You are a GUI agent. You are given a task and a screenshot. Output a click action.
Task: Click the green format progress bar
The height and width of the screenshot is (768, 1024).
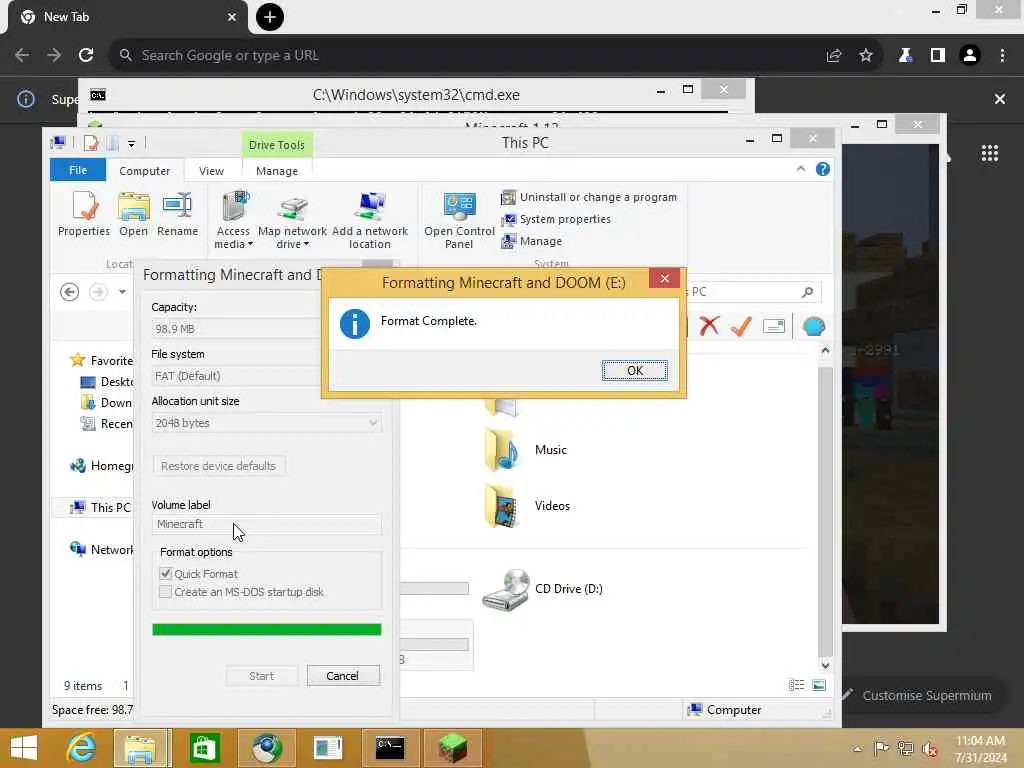pos(266,630)
